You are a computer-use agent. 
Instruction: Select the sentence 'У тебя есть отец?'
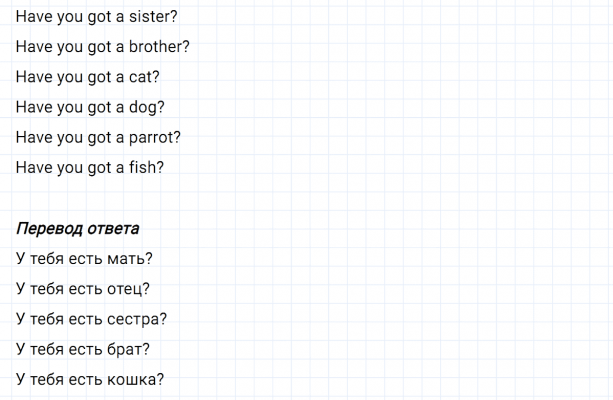83,289
